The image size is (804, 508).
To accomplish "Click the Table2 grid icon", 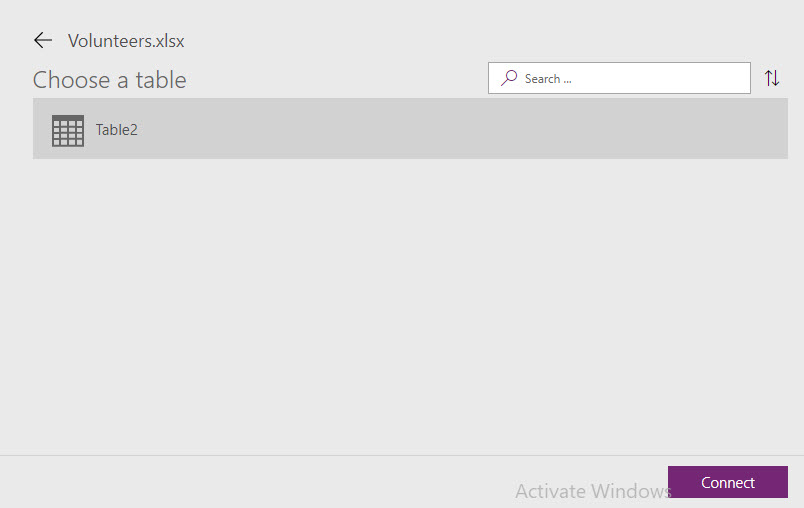I will click(x=68, y=130).
